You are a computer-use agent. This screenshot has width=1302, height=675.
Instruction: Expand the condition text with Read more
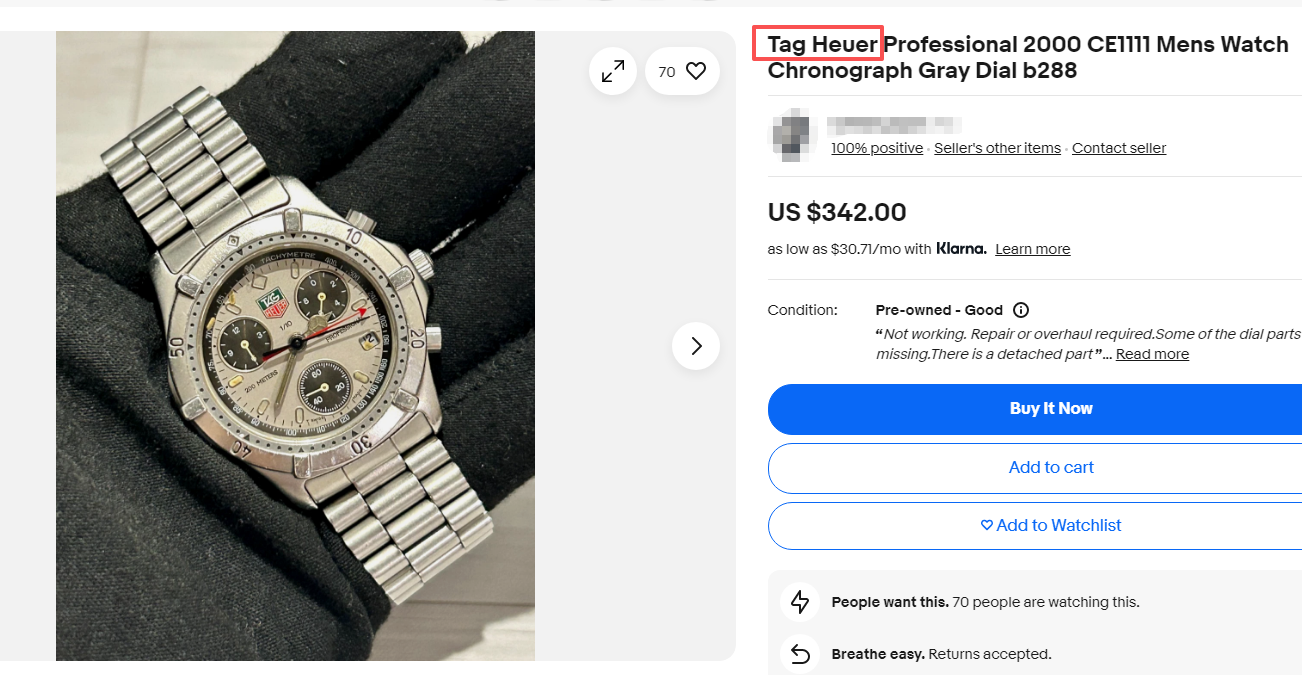coord(1152,354)
